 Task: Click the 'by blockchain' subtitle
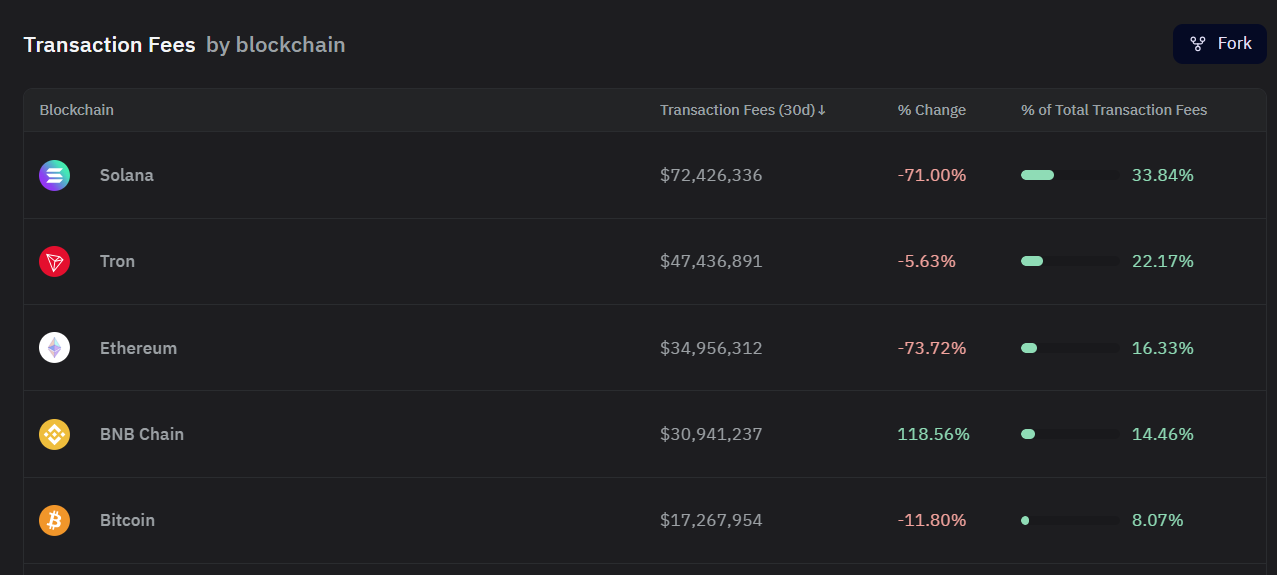276,45
